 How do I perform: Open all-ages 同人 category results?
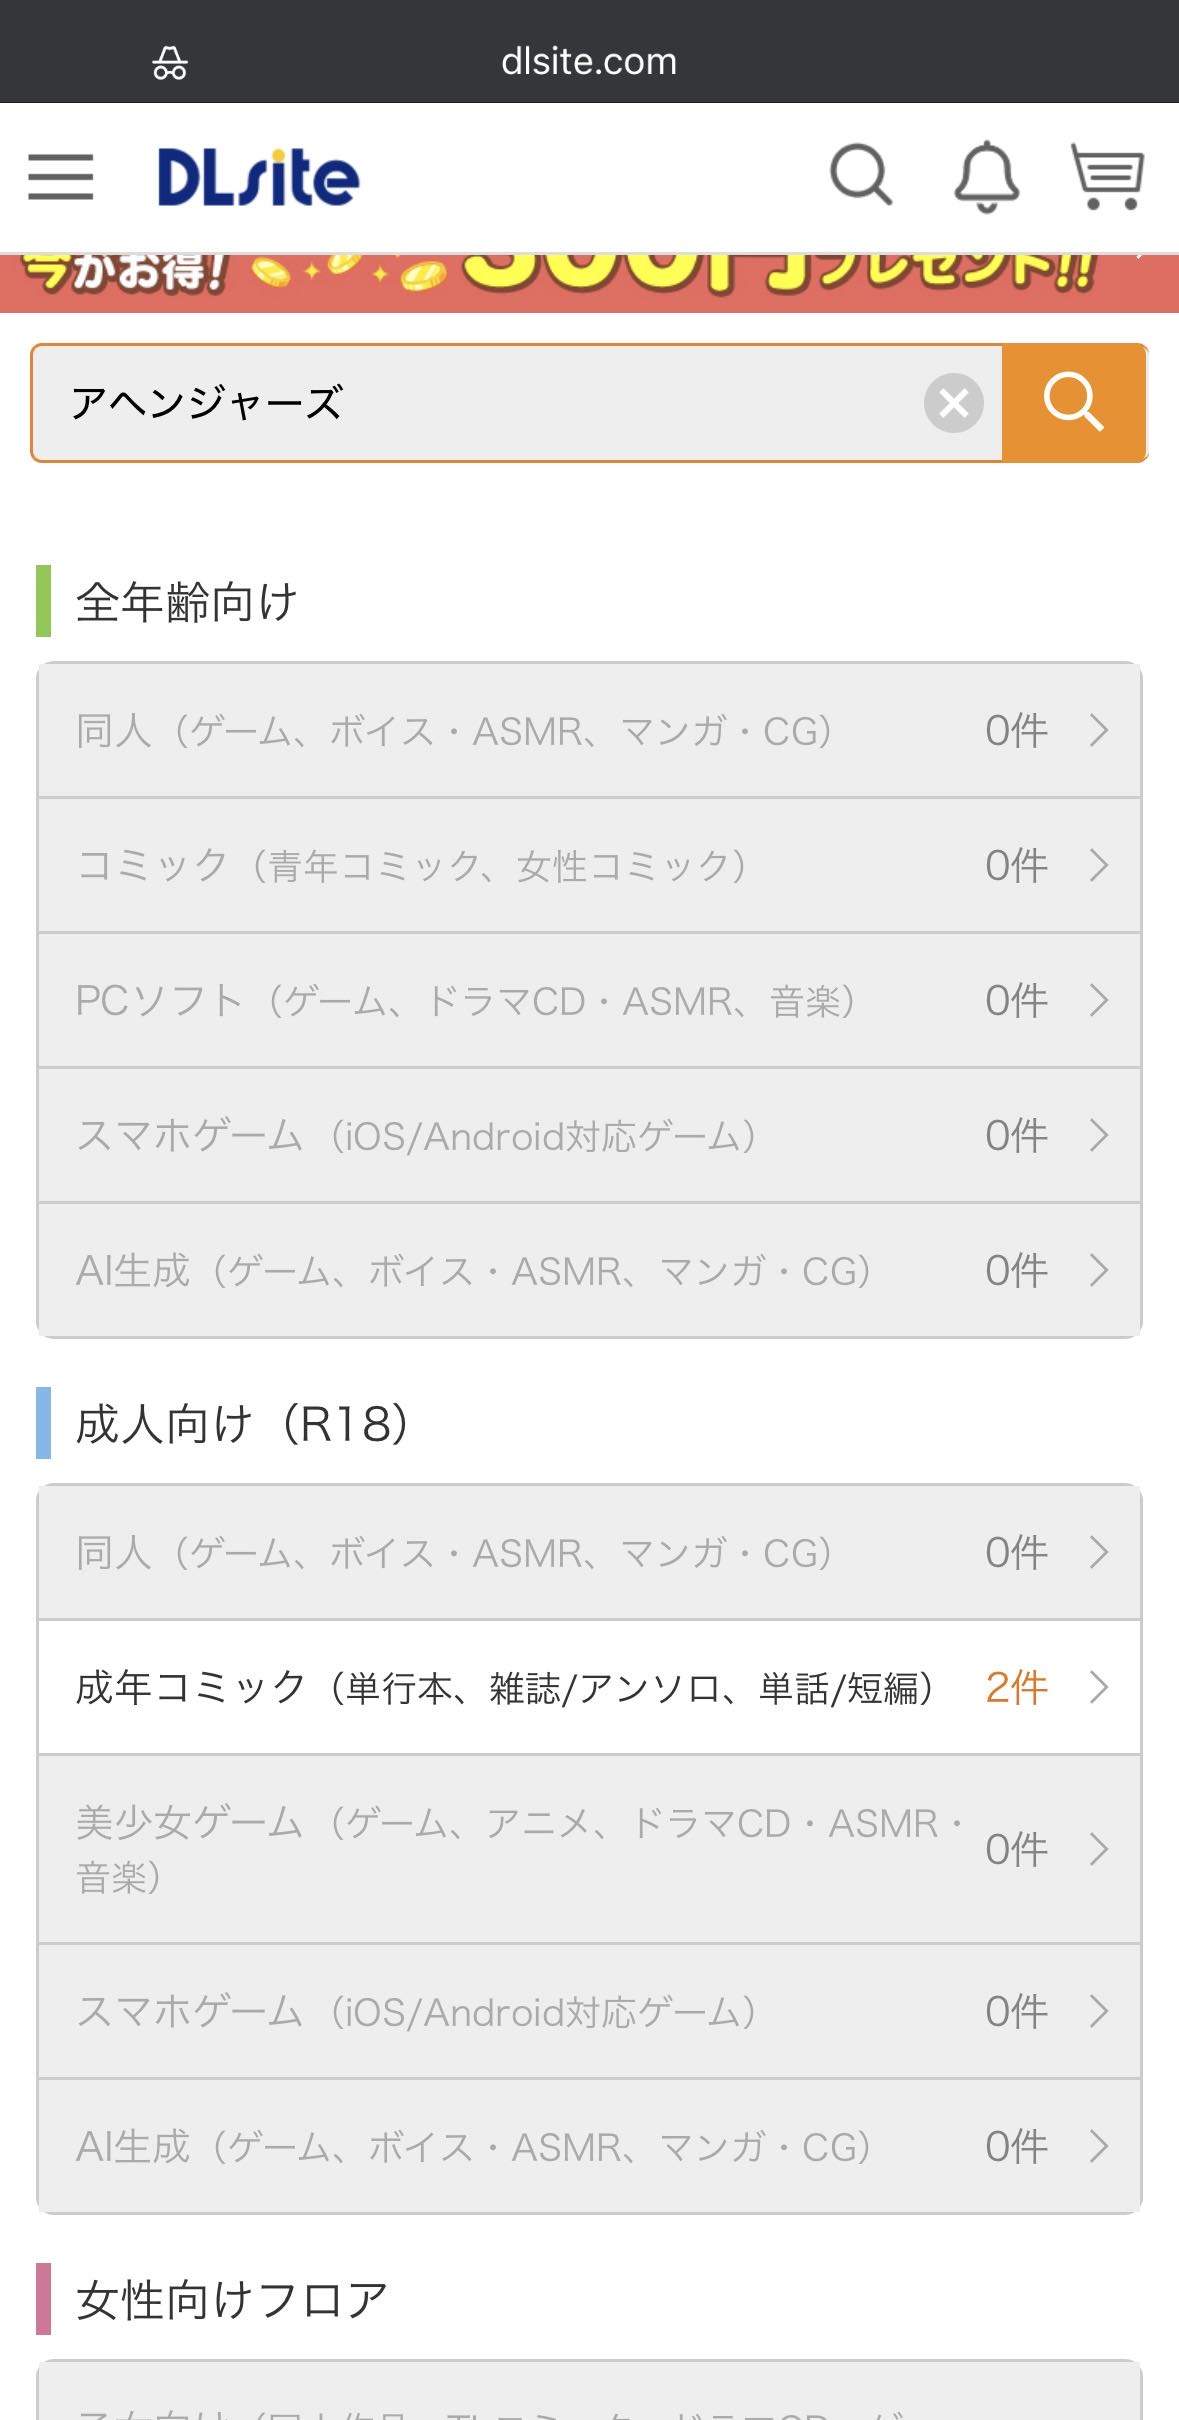click(x=589, y=731)
